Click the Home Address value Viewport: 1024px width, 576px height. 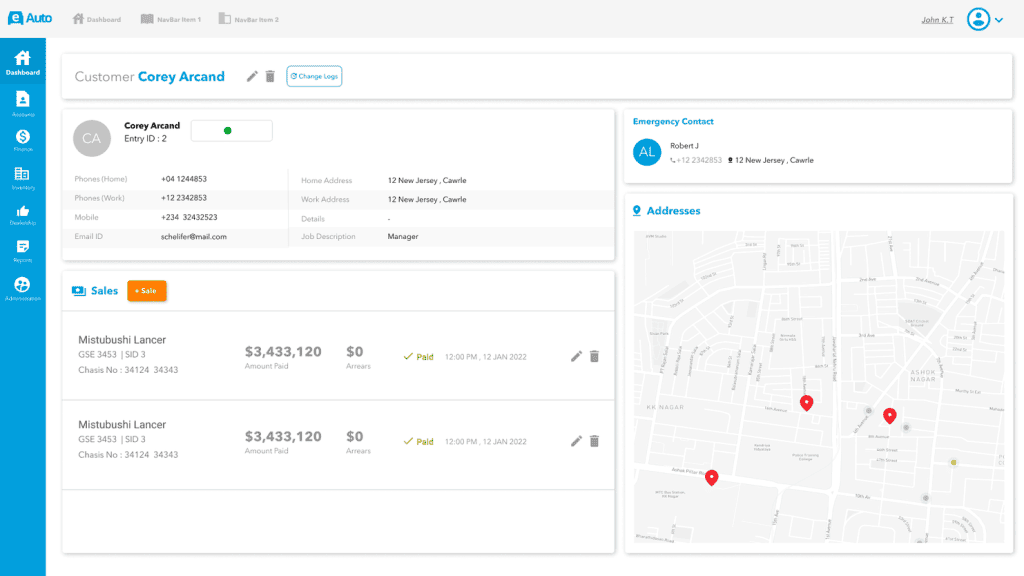point(427,180)
